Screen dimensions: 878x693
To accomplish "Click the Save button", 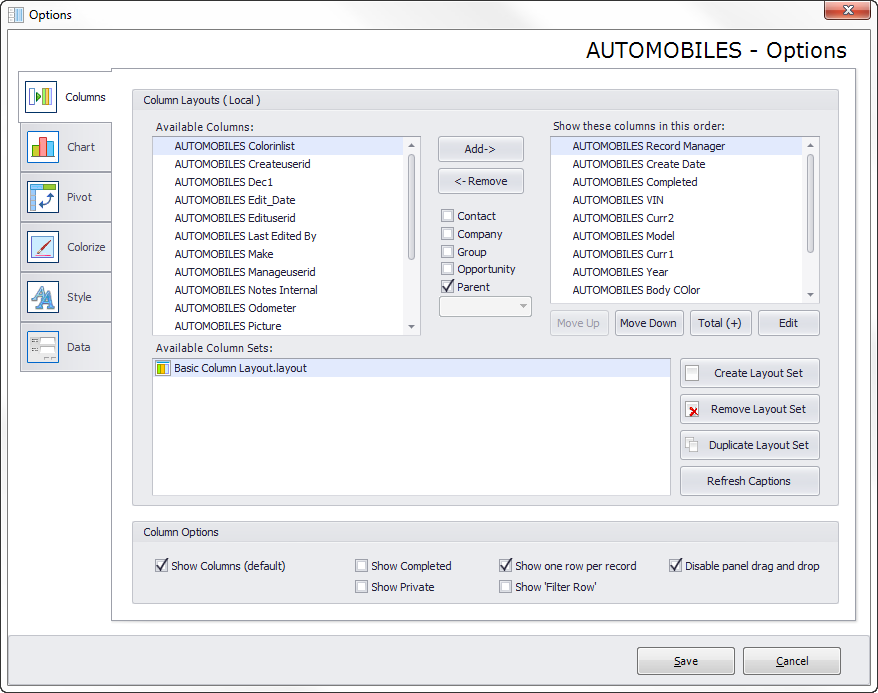I will coord(685,661).
